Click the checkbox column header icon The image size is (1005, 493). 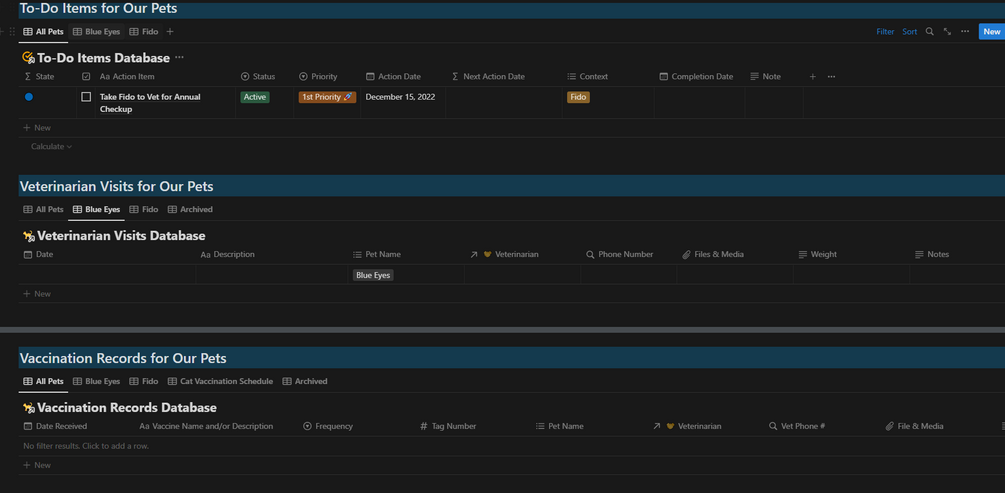click(87, 76)
